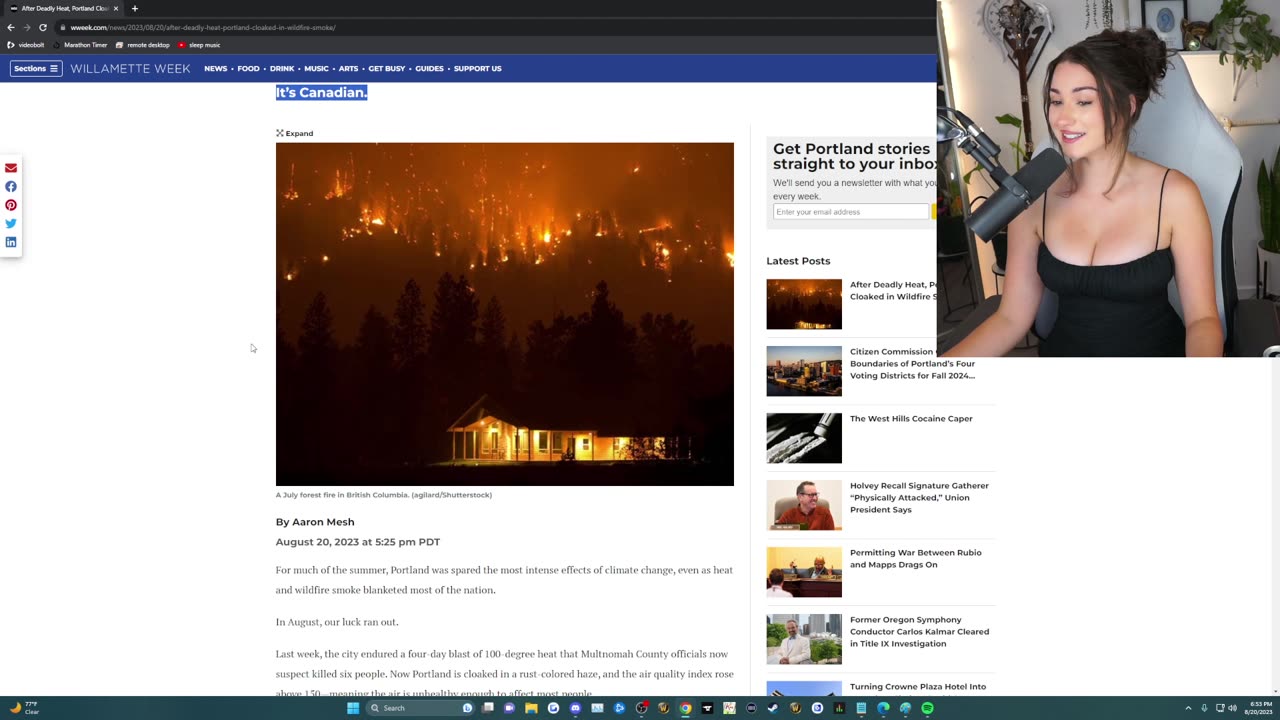The width and height of the screenshot is (1280, 720).
Task: Open Windows Start menu
Action: 353,708
